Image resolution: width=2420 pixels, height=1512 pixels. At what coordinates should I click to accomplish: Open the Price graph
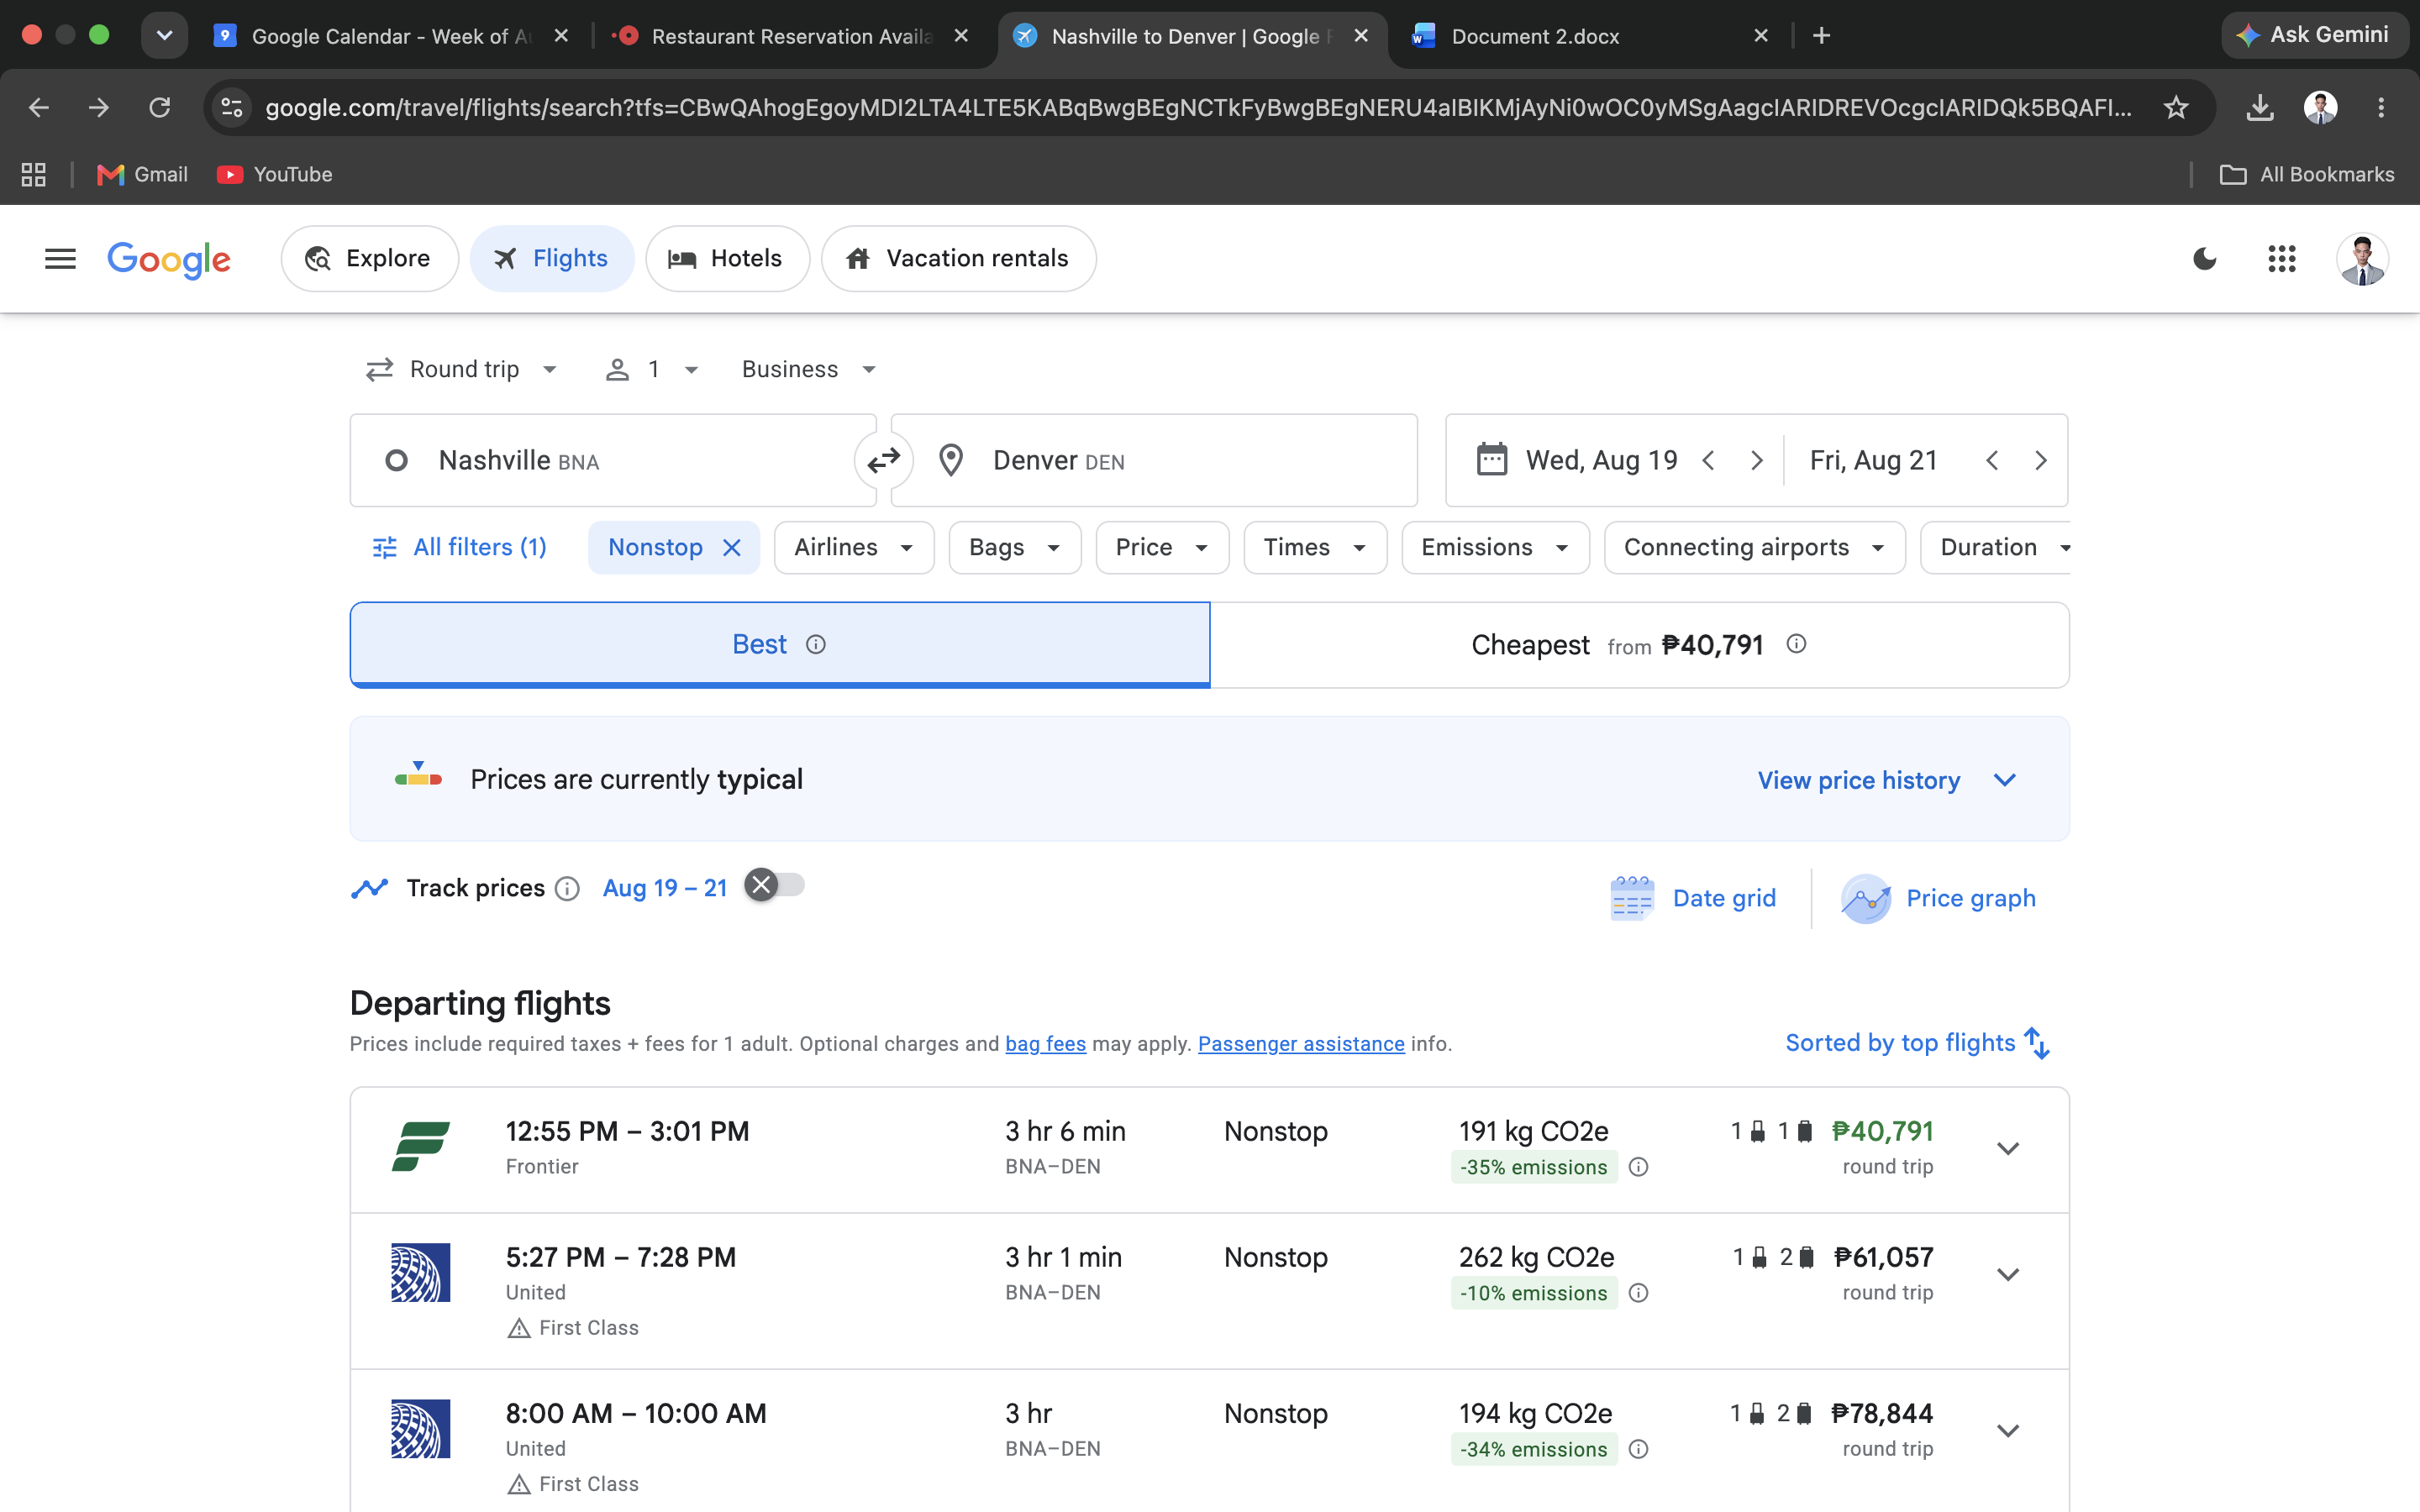(1938, 898)
